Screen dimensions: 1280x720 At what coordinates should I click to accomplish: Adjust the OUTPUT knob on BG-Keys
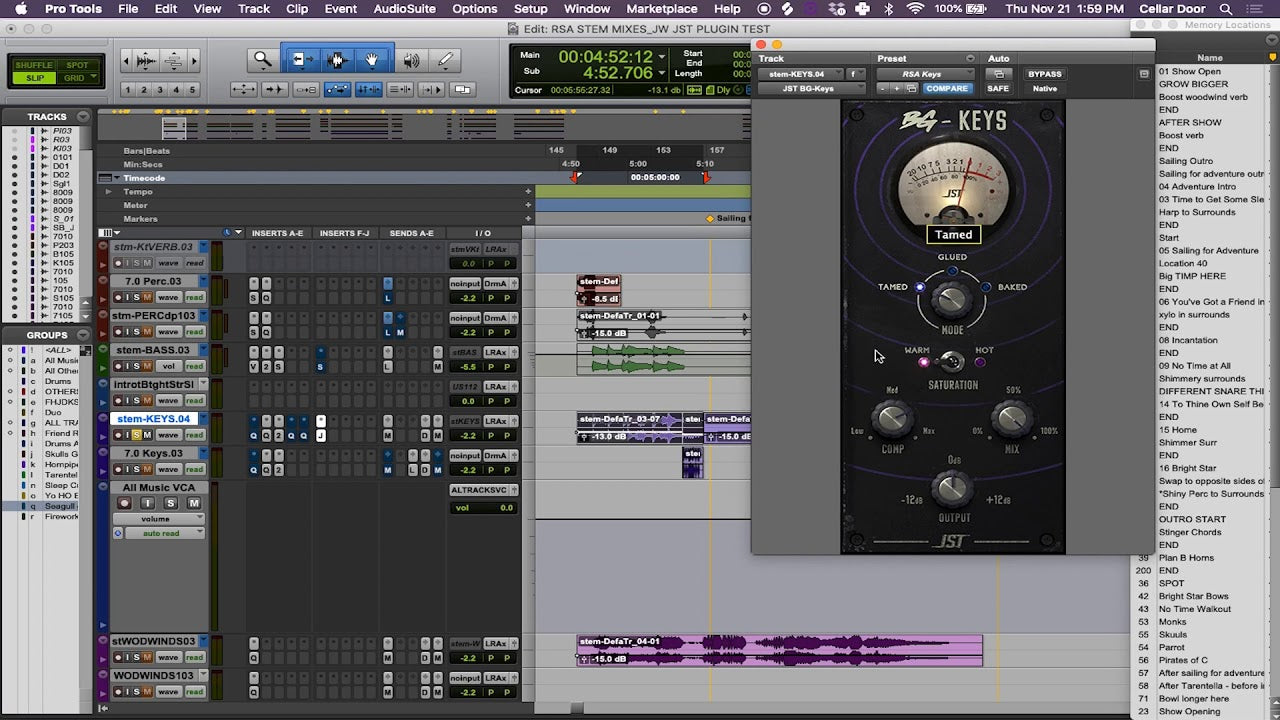(952, 489)
